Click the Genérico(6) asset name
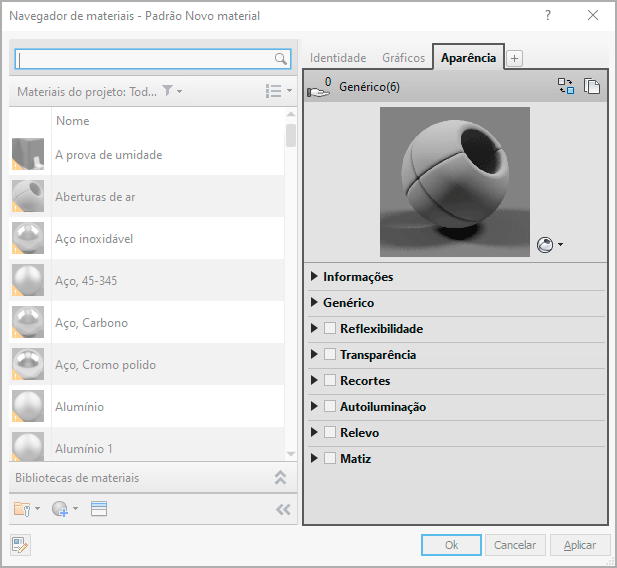Screen dimensions: 617x568 pyautogui.click(x=369, y=87)
